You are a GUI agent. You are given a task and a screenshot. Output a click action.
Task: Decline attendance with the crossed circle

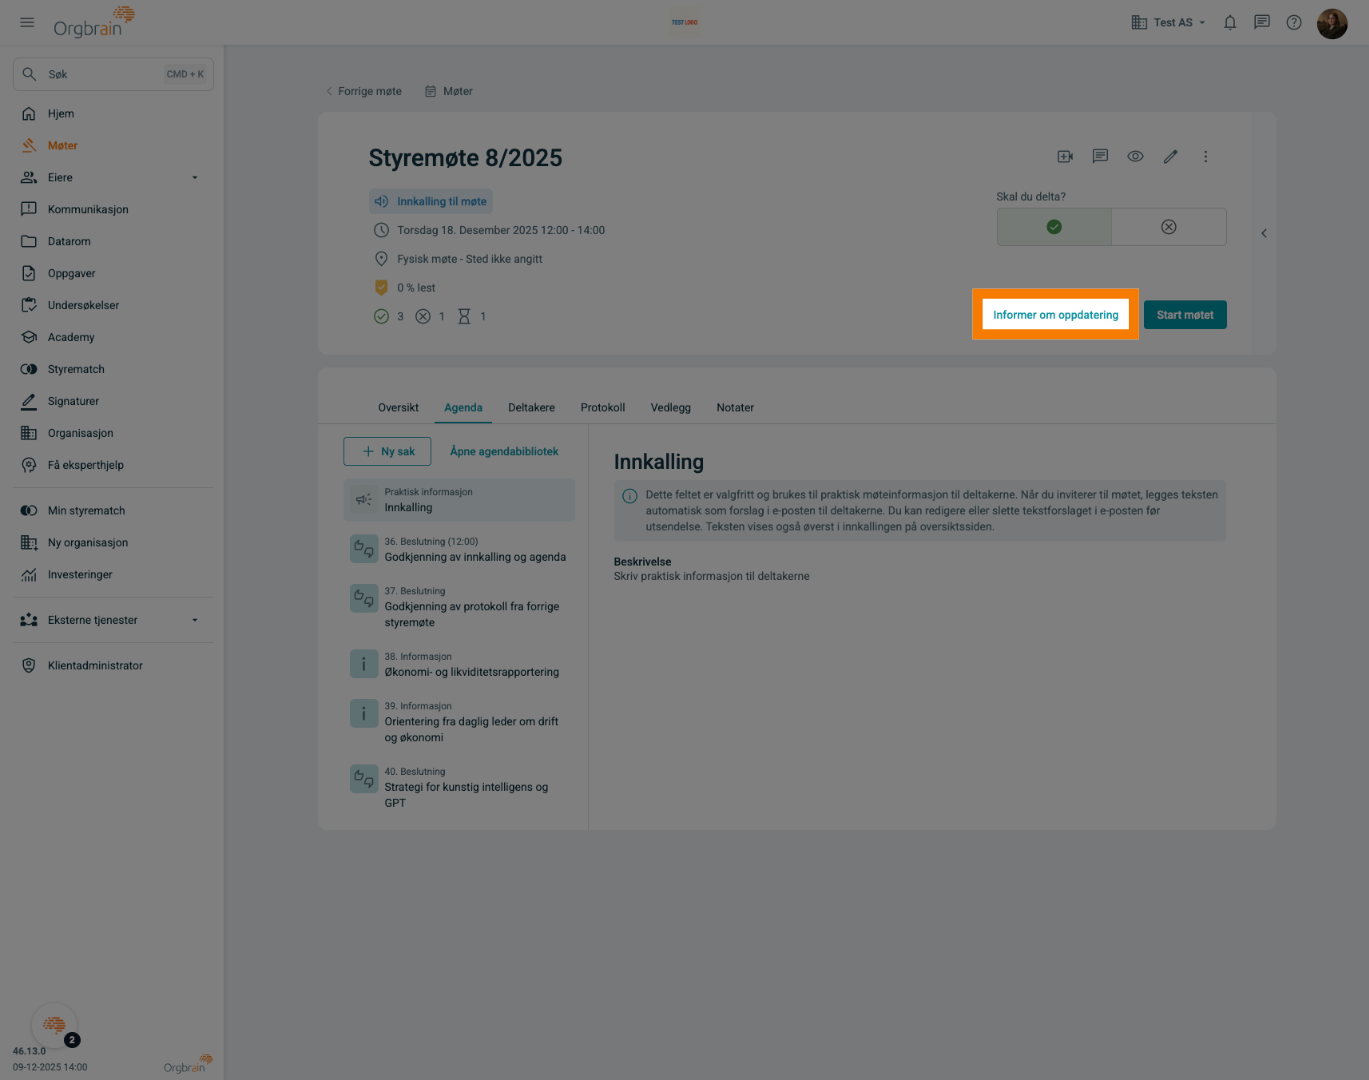1168,226
